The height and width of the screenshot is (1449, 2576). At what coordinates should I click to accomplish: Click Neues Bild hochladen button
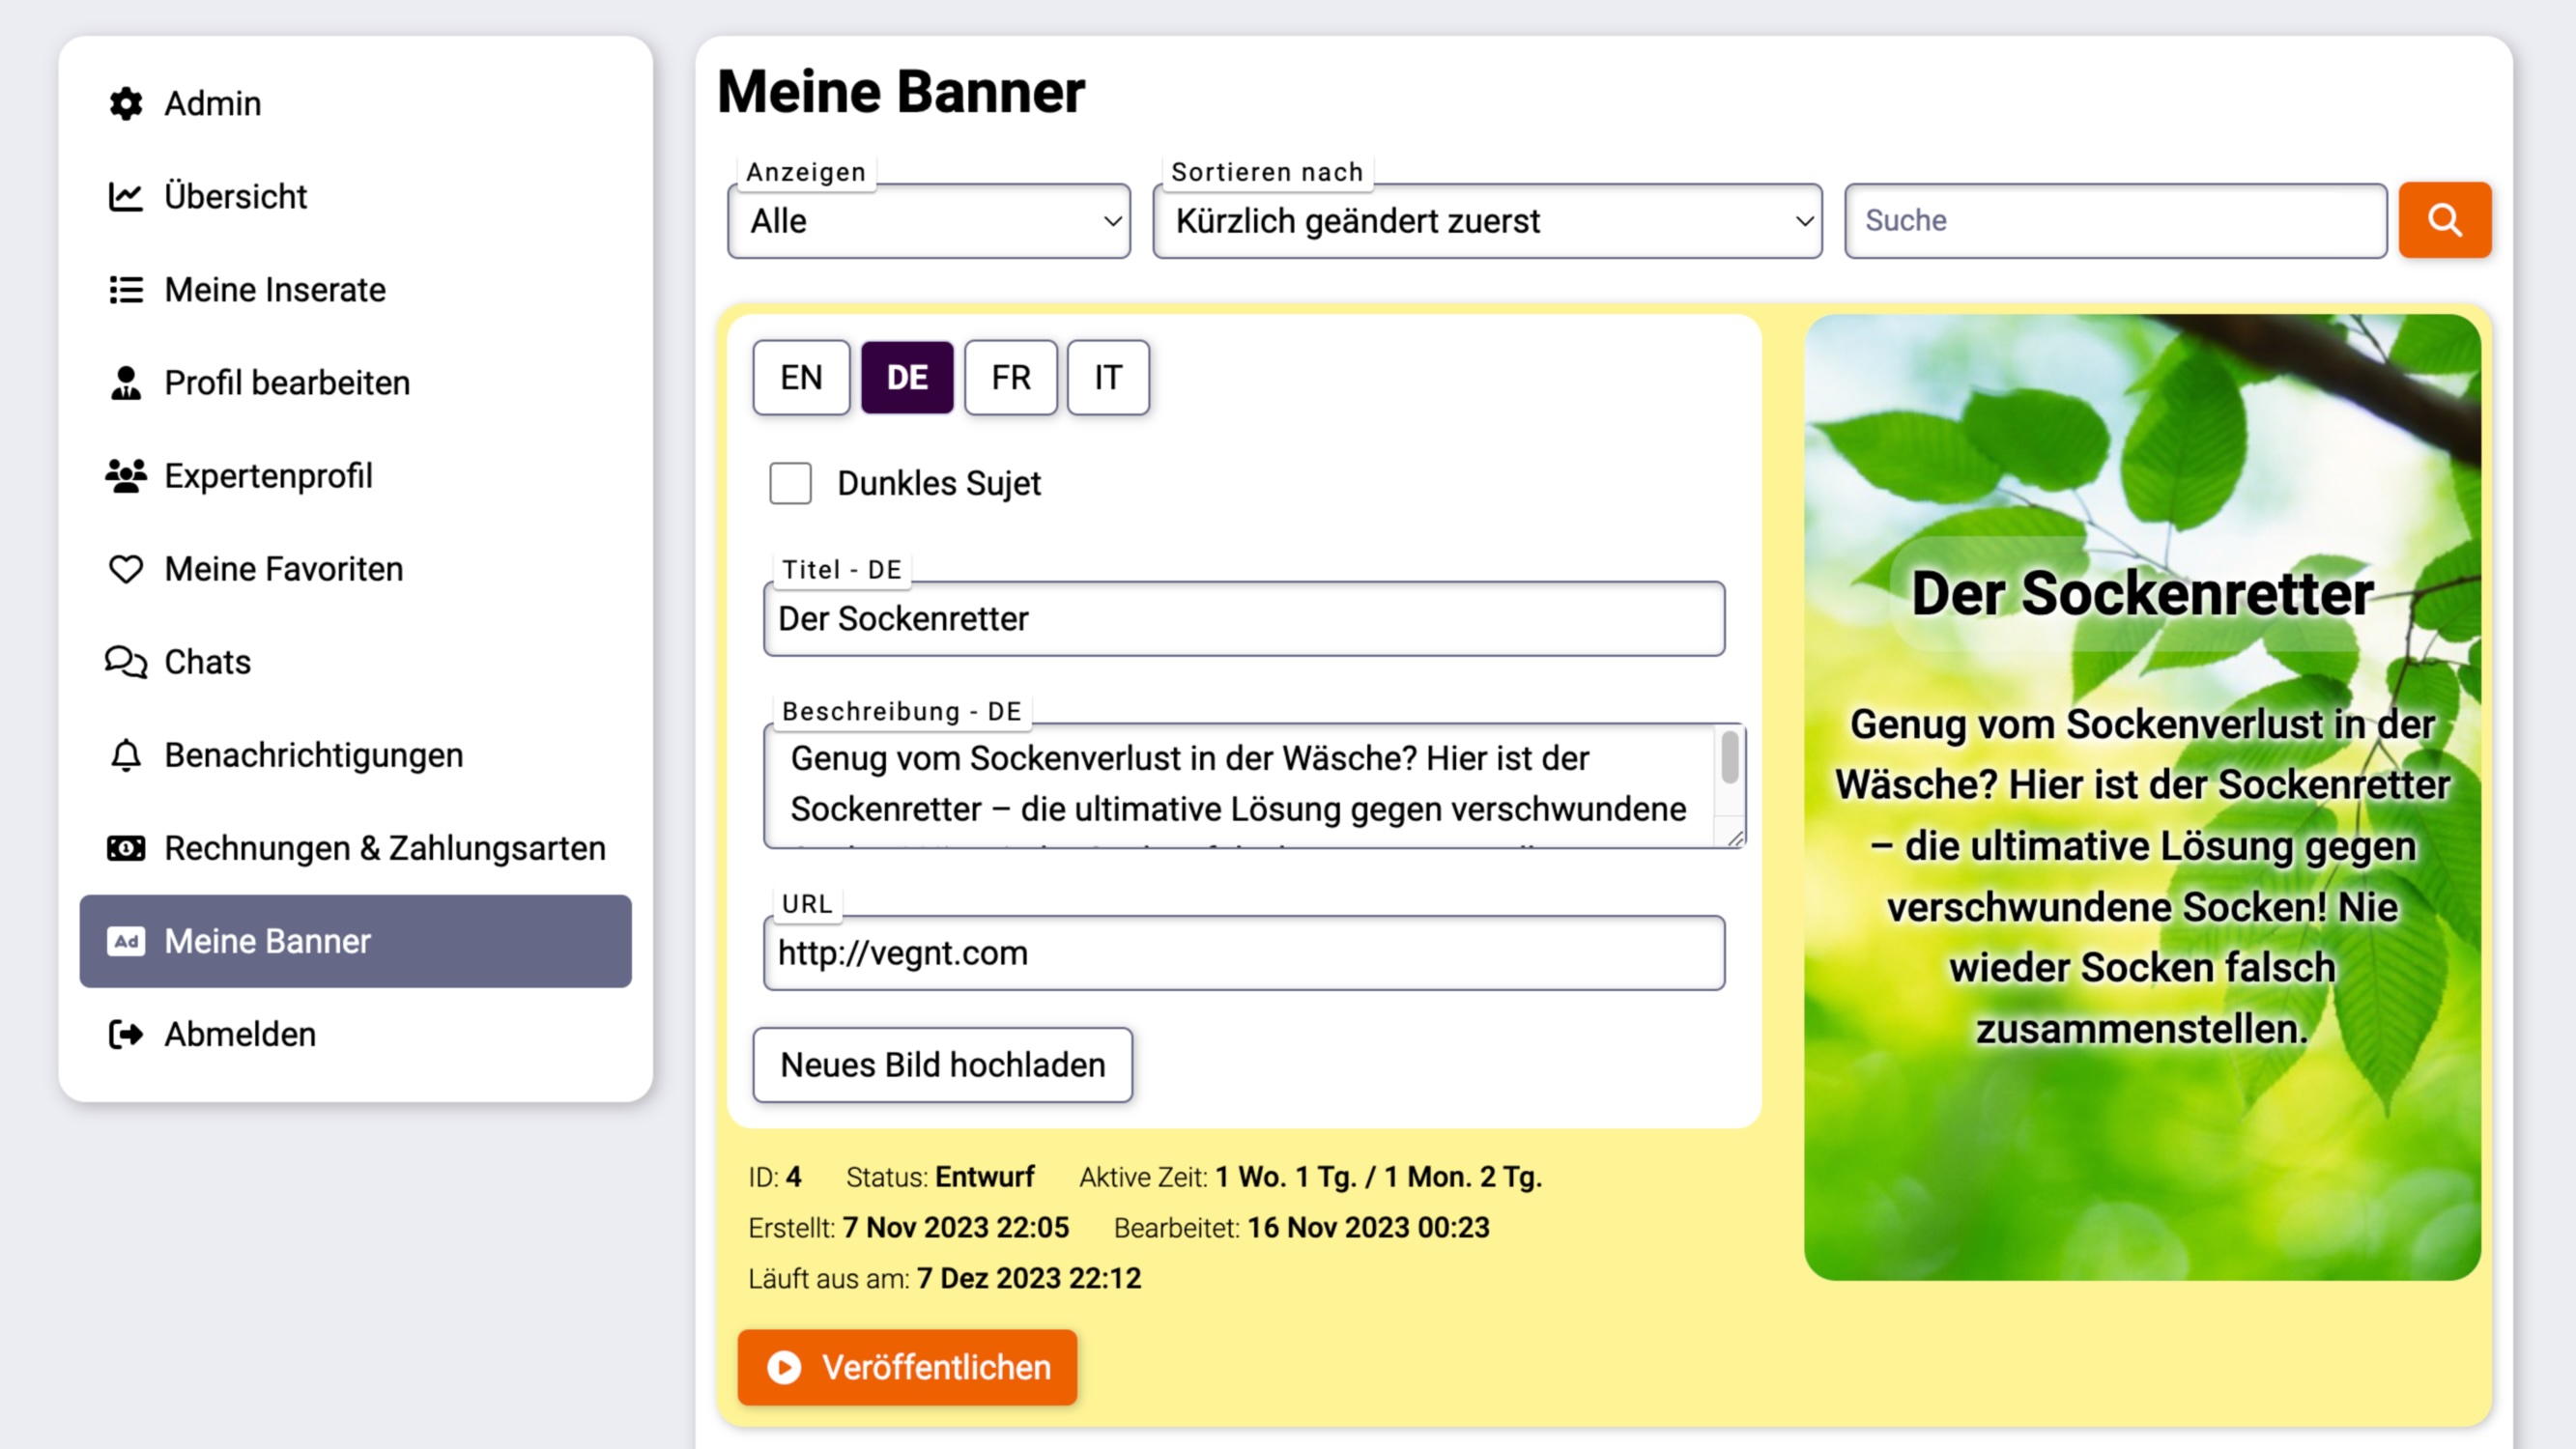click(942, 1065)
